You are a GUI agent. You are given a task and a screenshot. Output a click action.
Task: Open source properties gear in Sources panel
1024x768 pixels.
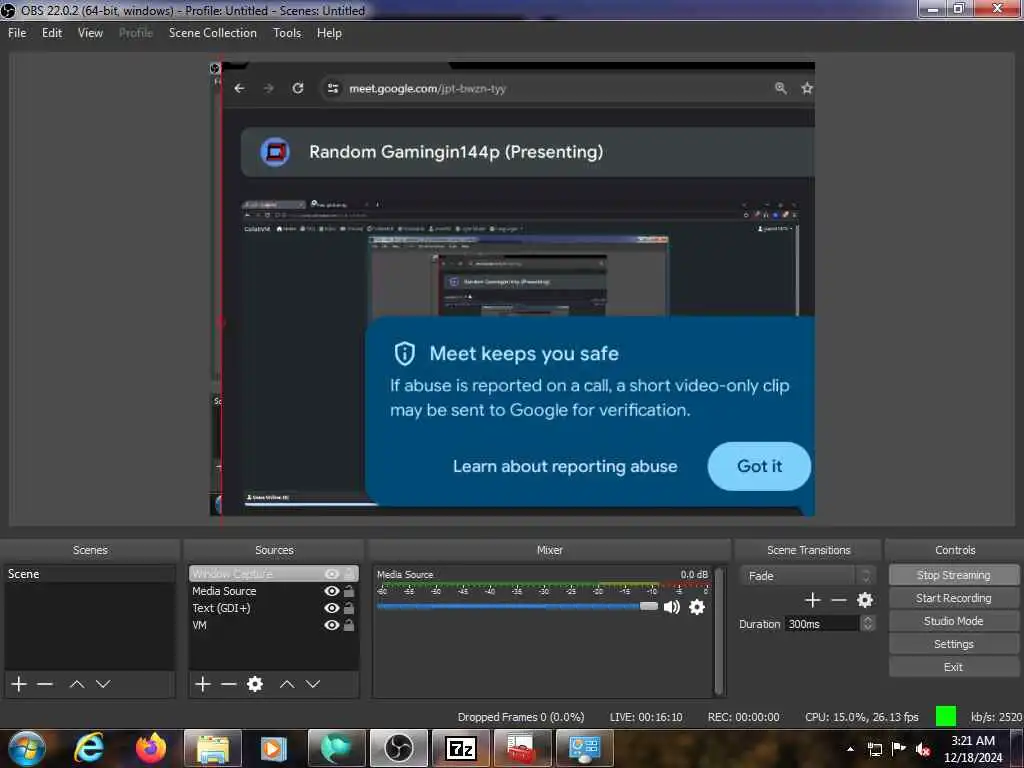tap(255, 684)
